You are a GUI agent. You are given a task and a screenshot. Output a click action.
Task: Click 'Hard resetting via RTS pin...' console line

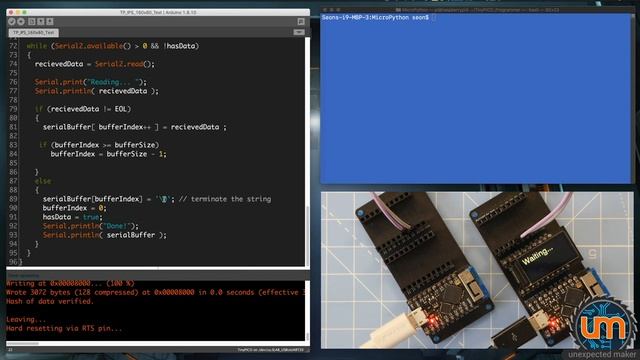point(64,328)
